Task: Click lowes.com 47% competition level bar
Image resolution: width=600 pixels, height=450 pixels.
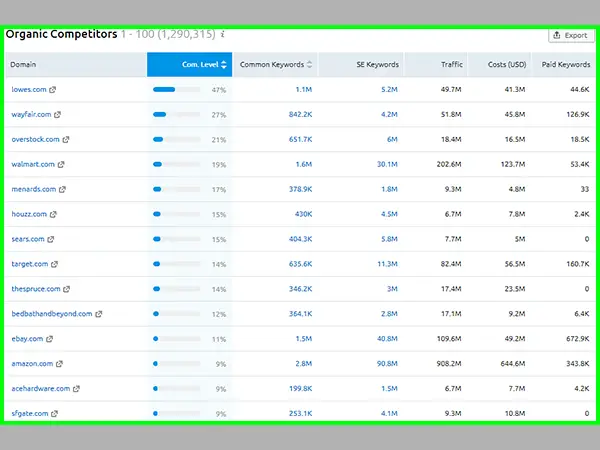Action: [176, 90]
